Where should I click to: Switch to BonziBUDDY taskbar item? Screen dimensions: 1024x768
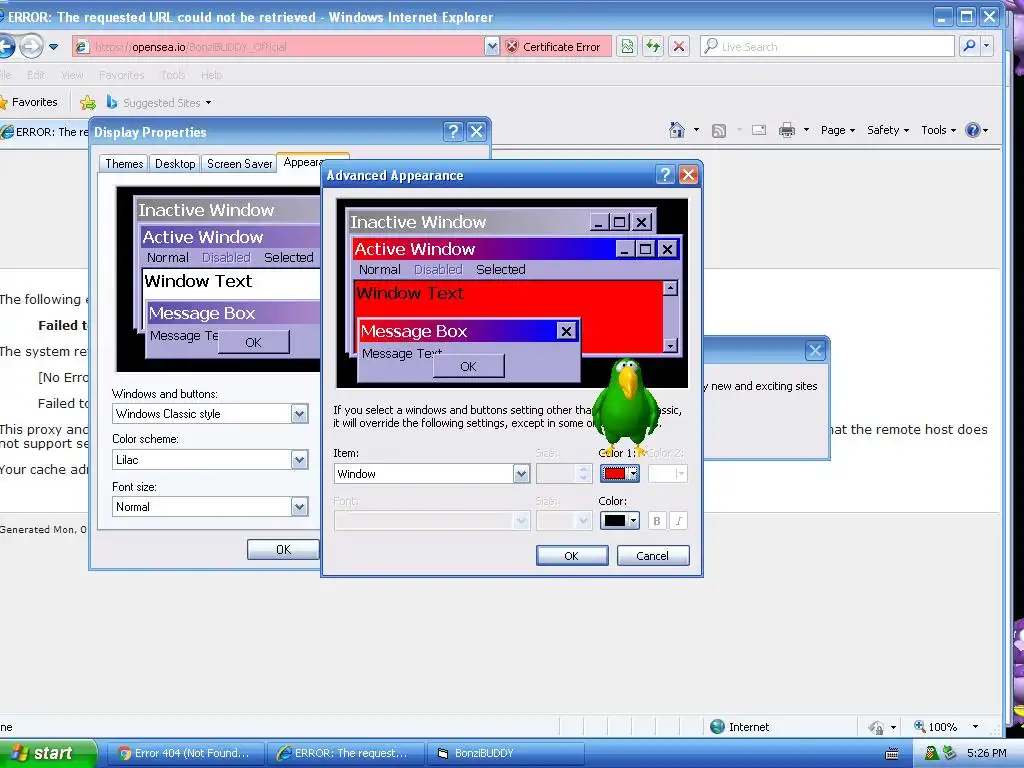tap(505, 753)
